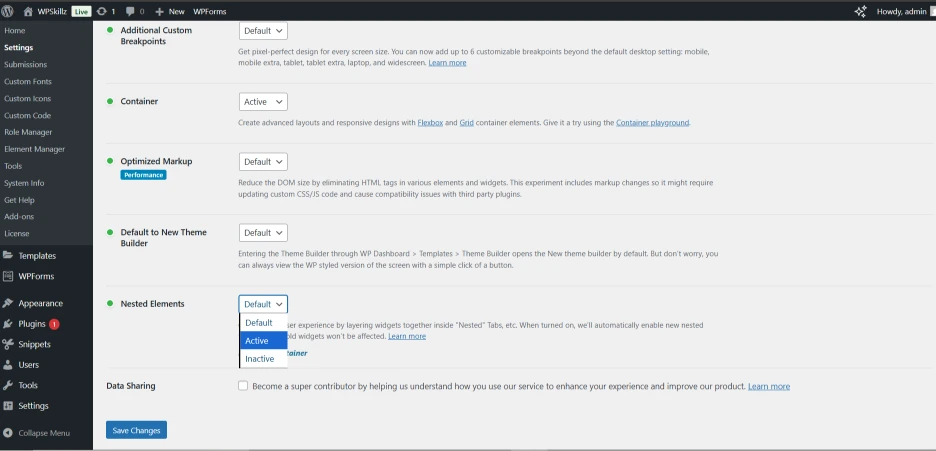Open Submissions in the sidebar
Viewport: 936px width, 451px height.
coord(25,64)
